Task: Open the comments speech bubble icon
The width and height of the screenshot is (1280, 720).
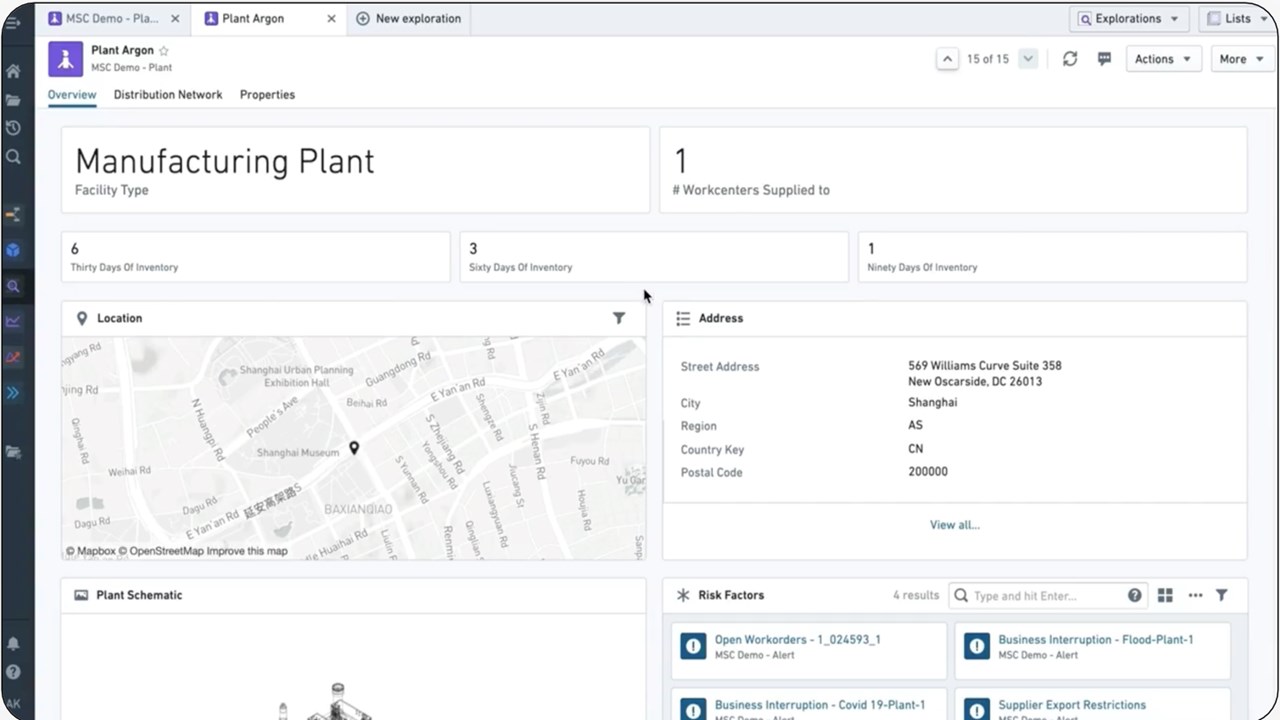Action: pos(1104,59)
